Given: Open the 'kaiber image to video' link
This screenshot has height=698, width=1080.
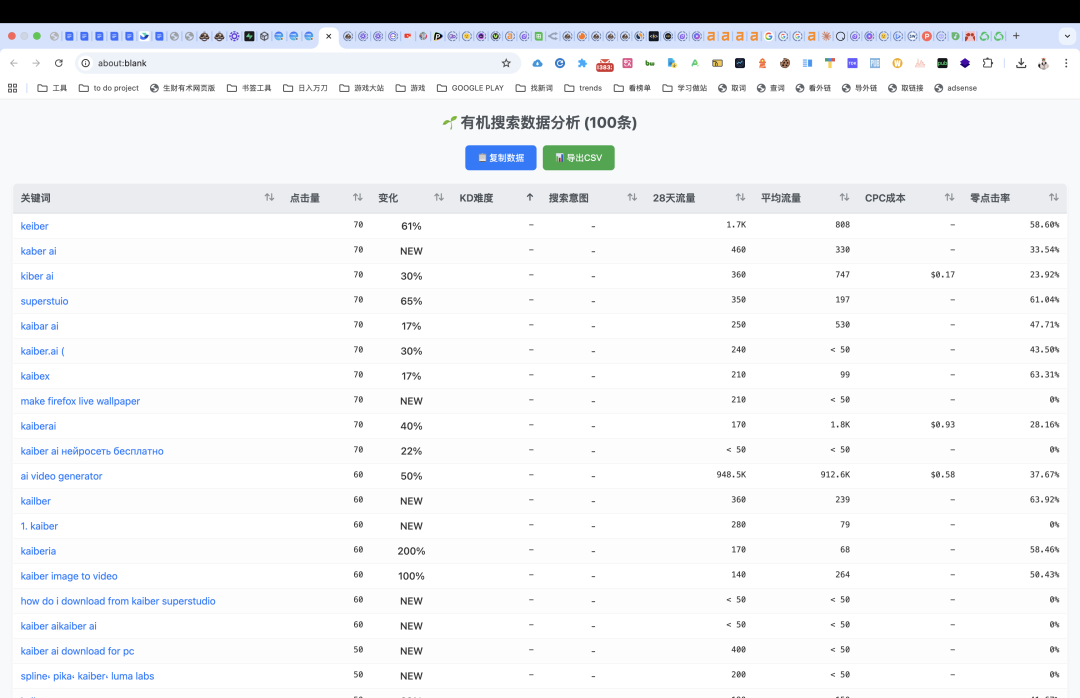Looking at the screenshot, I should coord(69,576).
